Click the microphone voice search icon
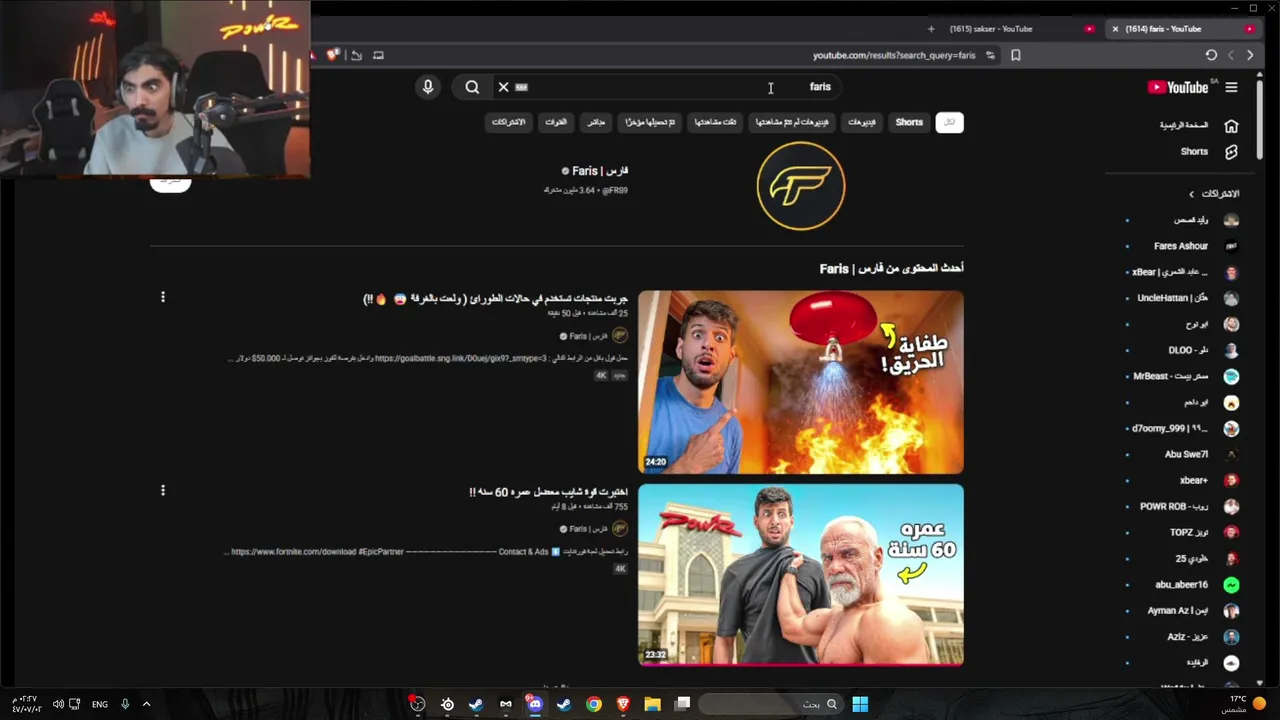 [428, 87]
